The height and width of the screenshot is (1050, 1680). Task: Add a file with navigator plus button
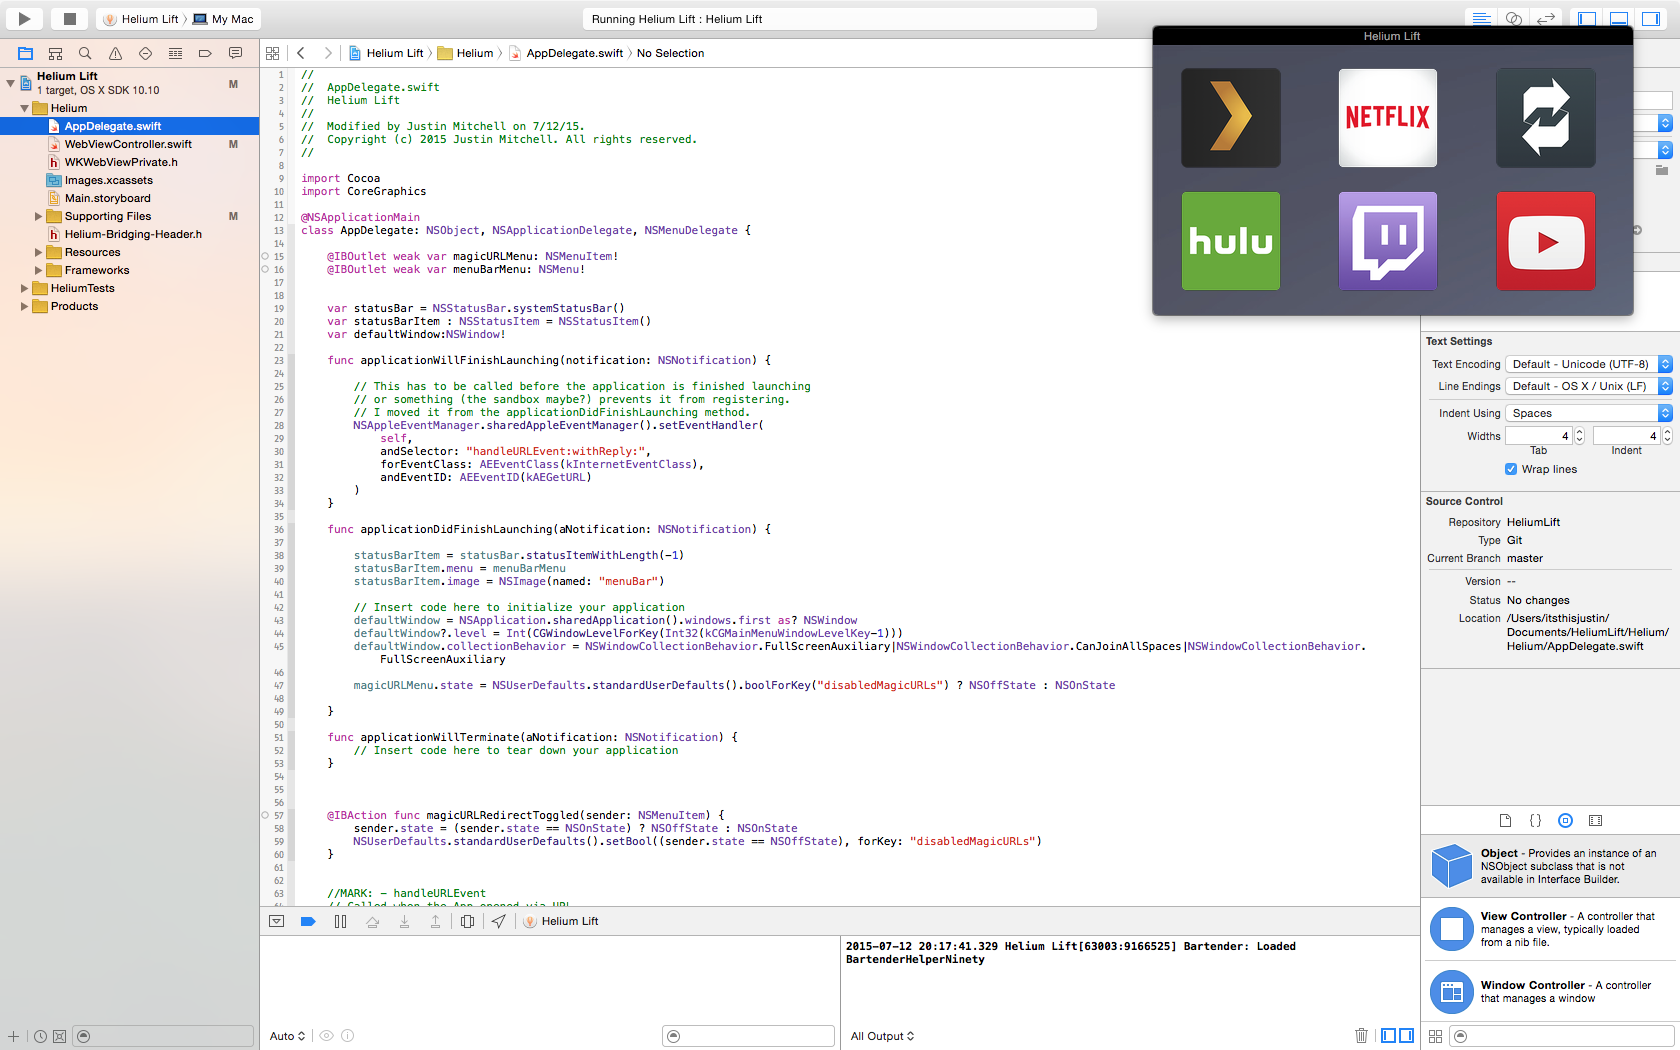coord(14,1036)
